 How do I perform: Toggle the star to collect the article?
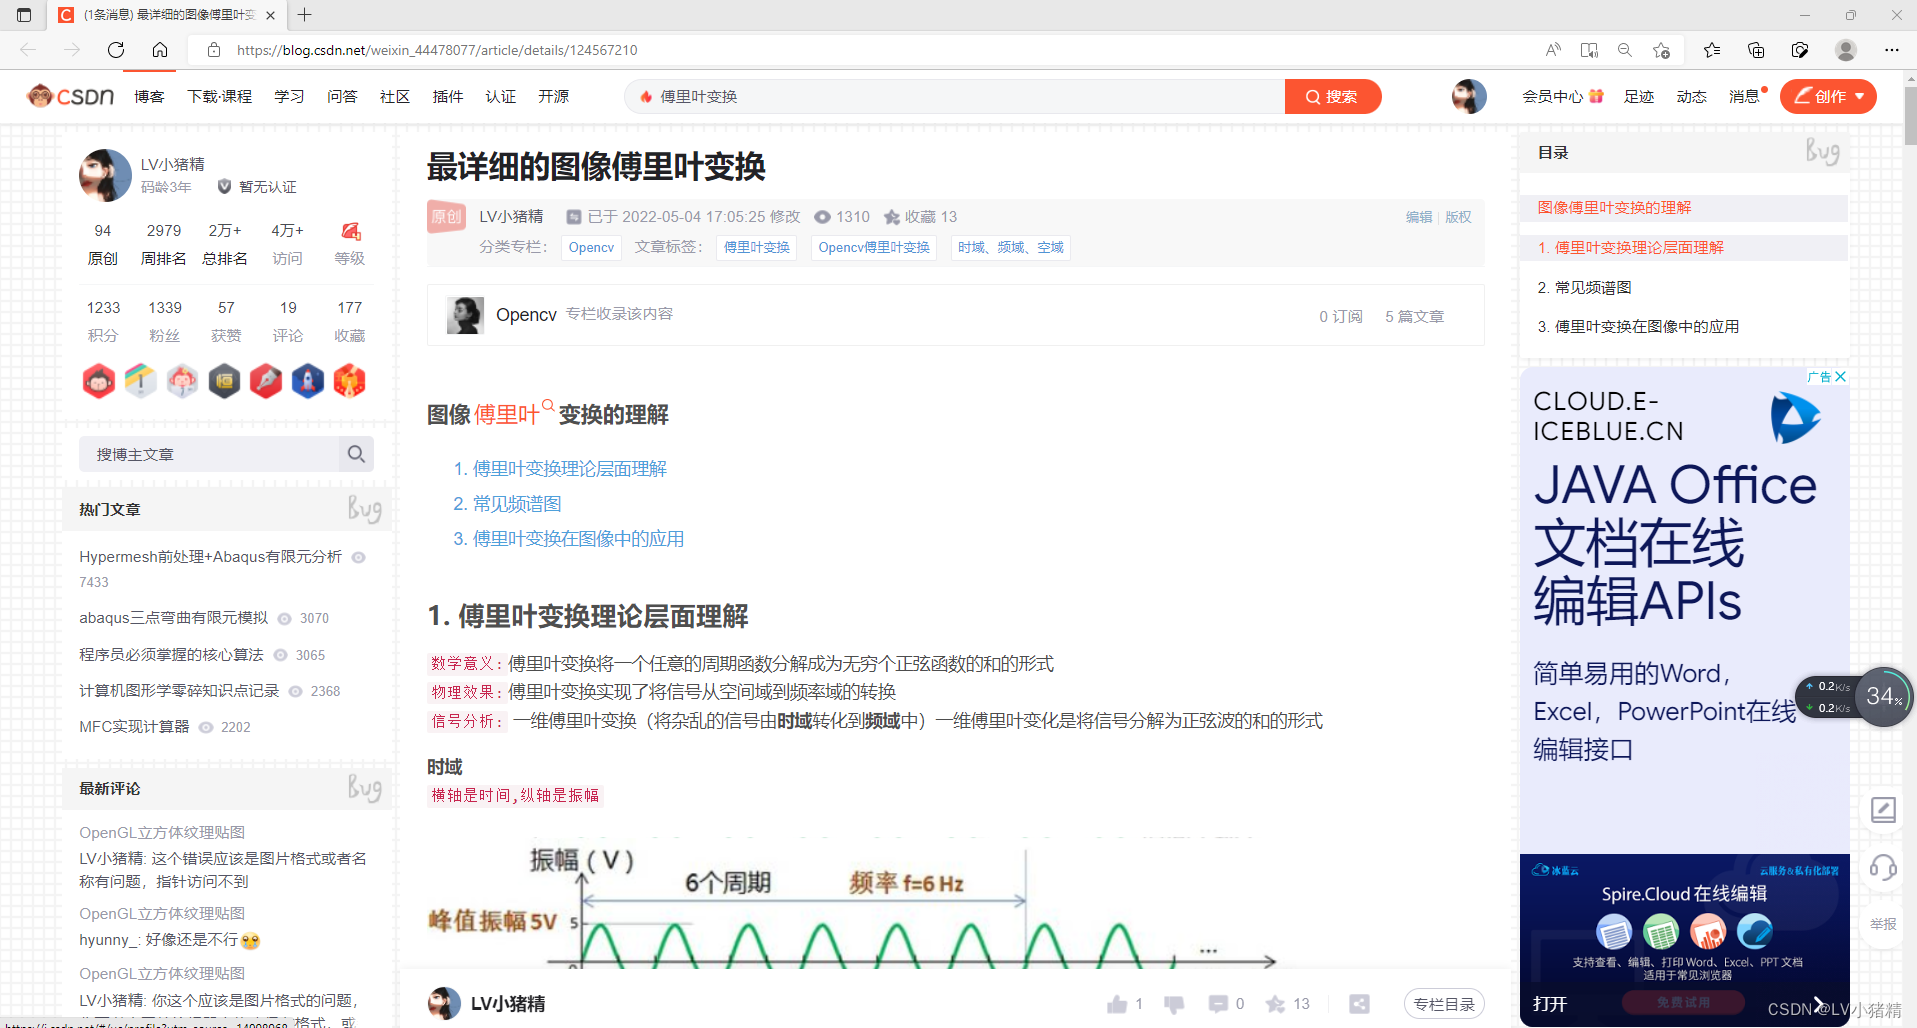point(1275,1003)
